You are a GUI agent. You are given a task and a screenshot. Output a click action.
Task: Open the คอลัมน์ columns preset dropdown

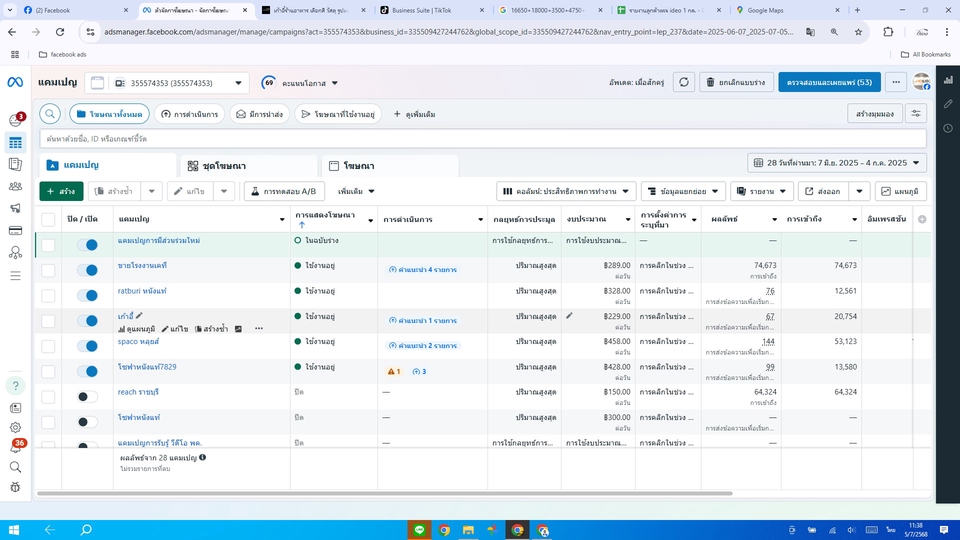click(566, 191)
